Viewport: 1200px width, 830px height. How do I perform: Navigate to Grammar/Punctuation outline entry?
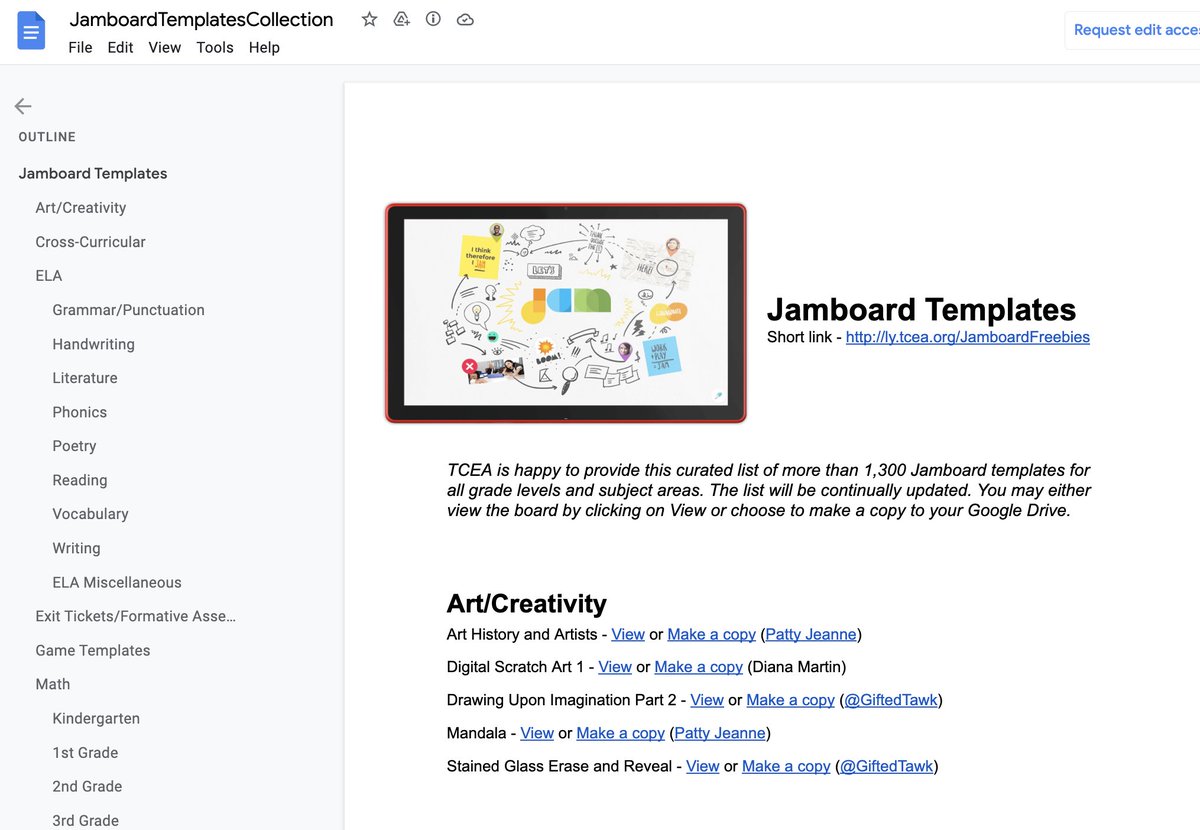[x=128, y=309]
